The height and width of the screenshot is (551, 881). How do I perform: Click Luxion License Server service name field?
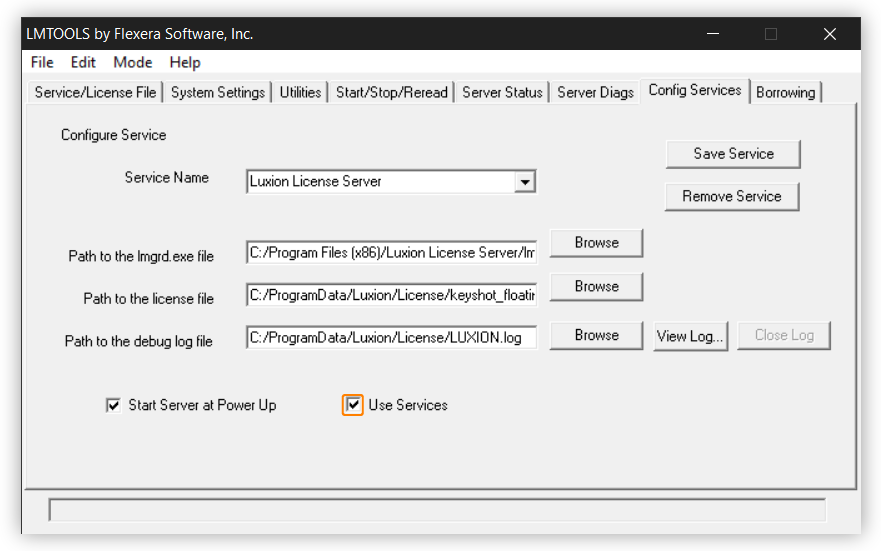click(391, 181)
